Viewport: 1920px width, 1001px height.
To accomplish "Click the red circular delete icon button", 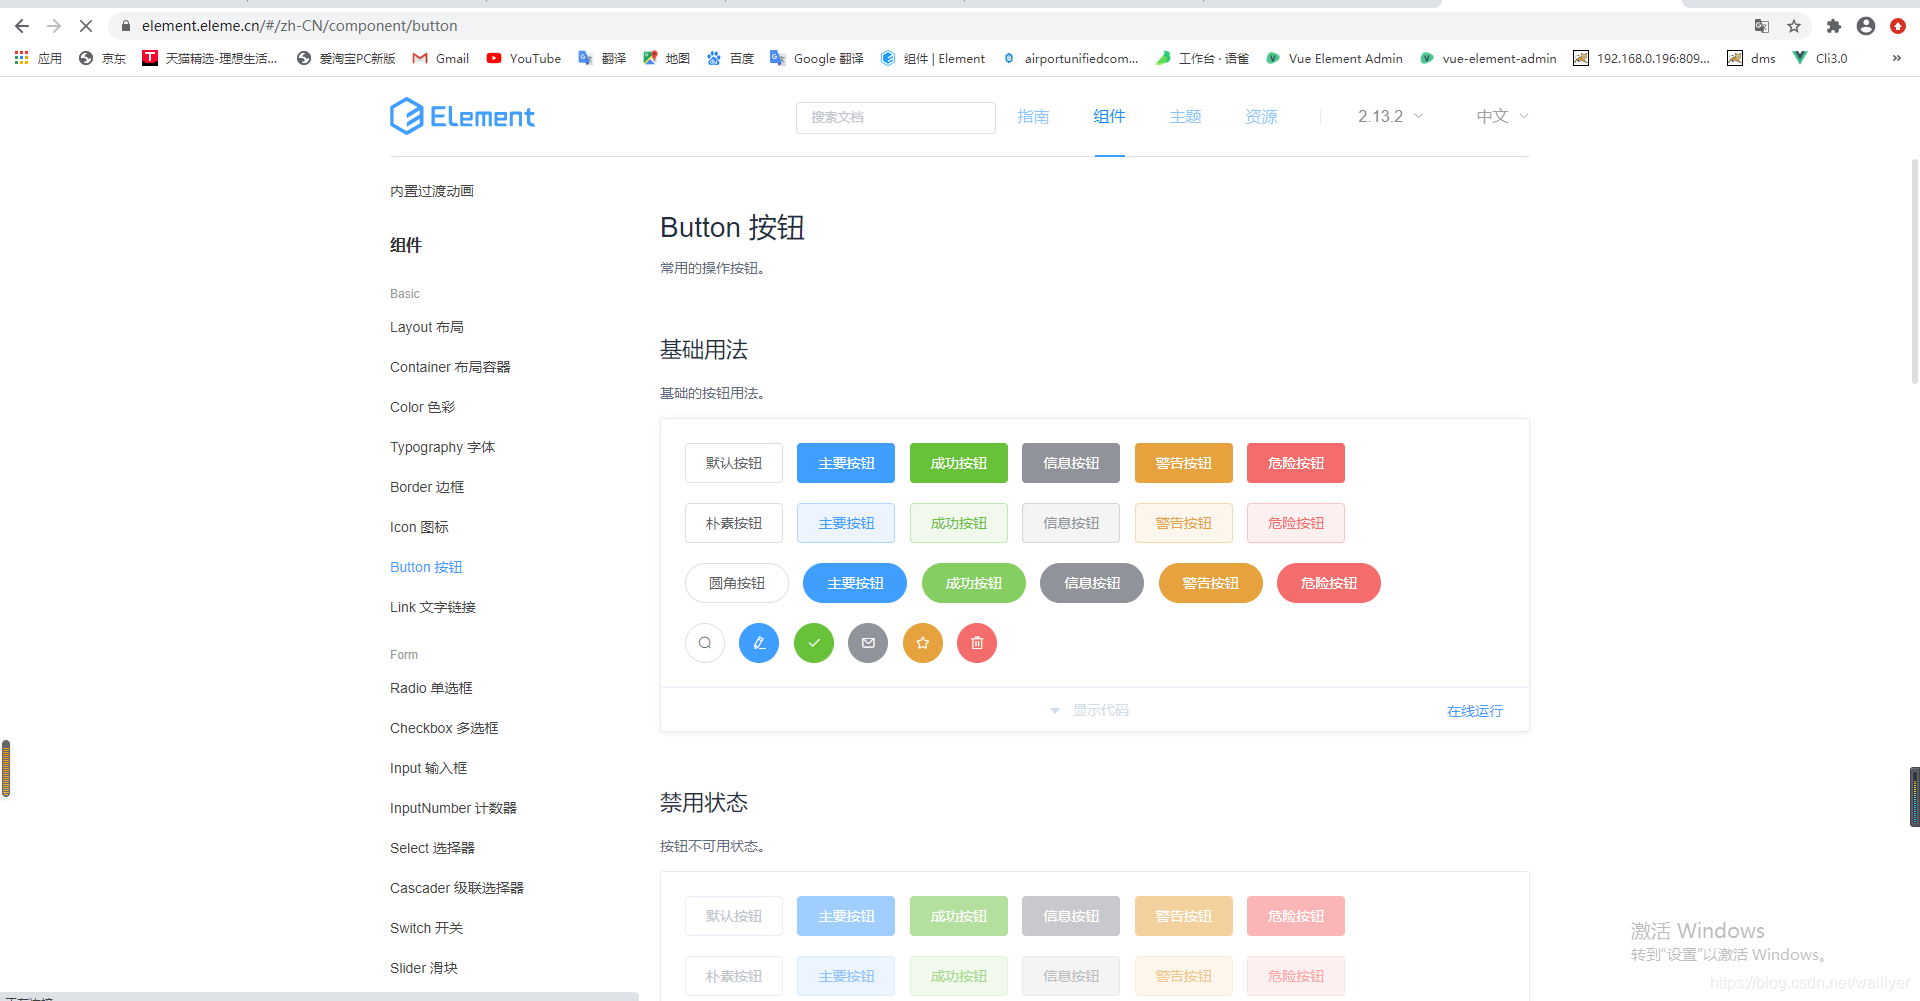I will [x=977, y=643].
